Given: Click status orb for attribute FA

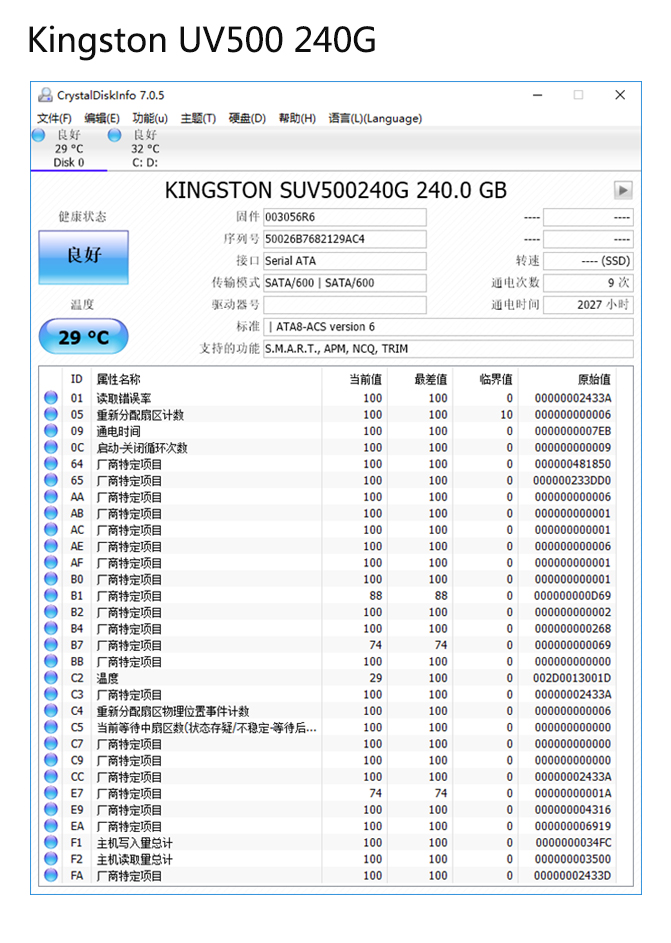Looking at the screenshot, I should tap(51, 875).
